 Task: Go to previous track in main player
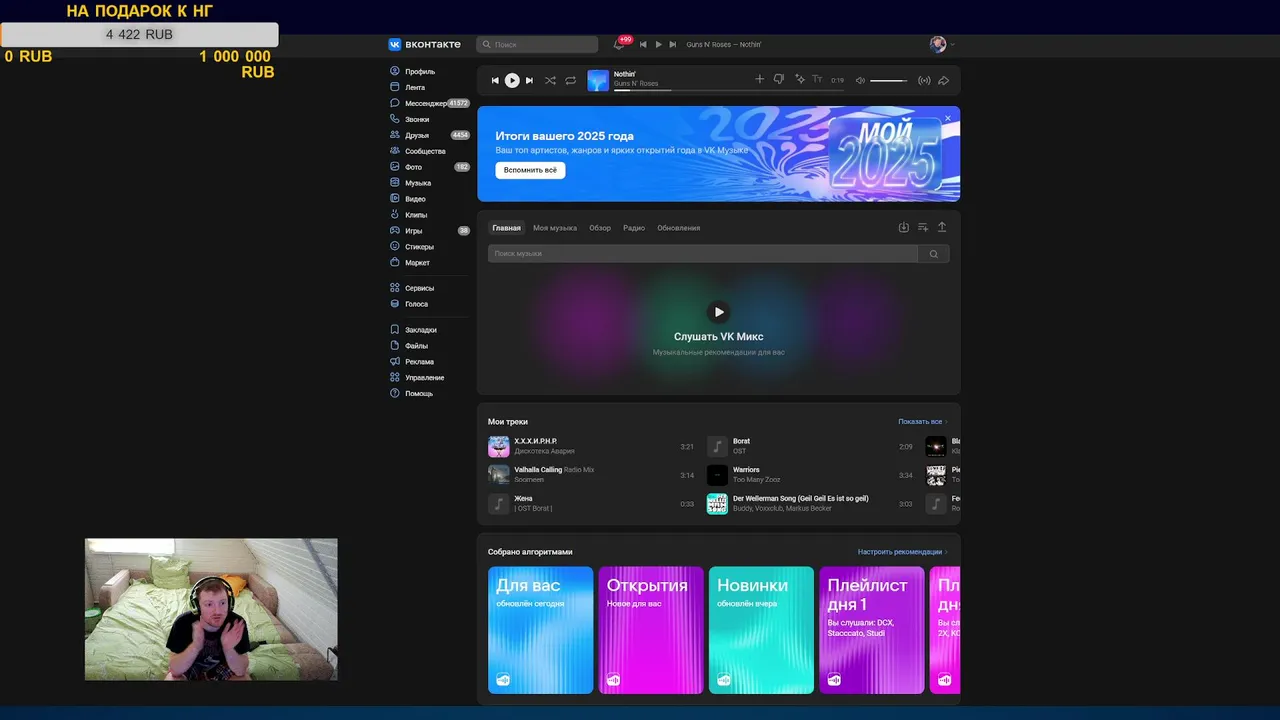495,80
